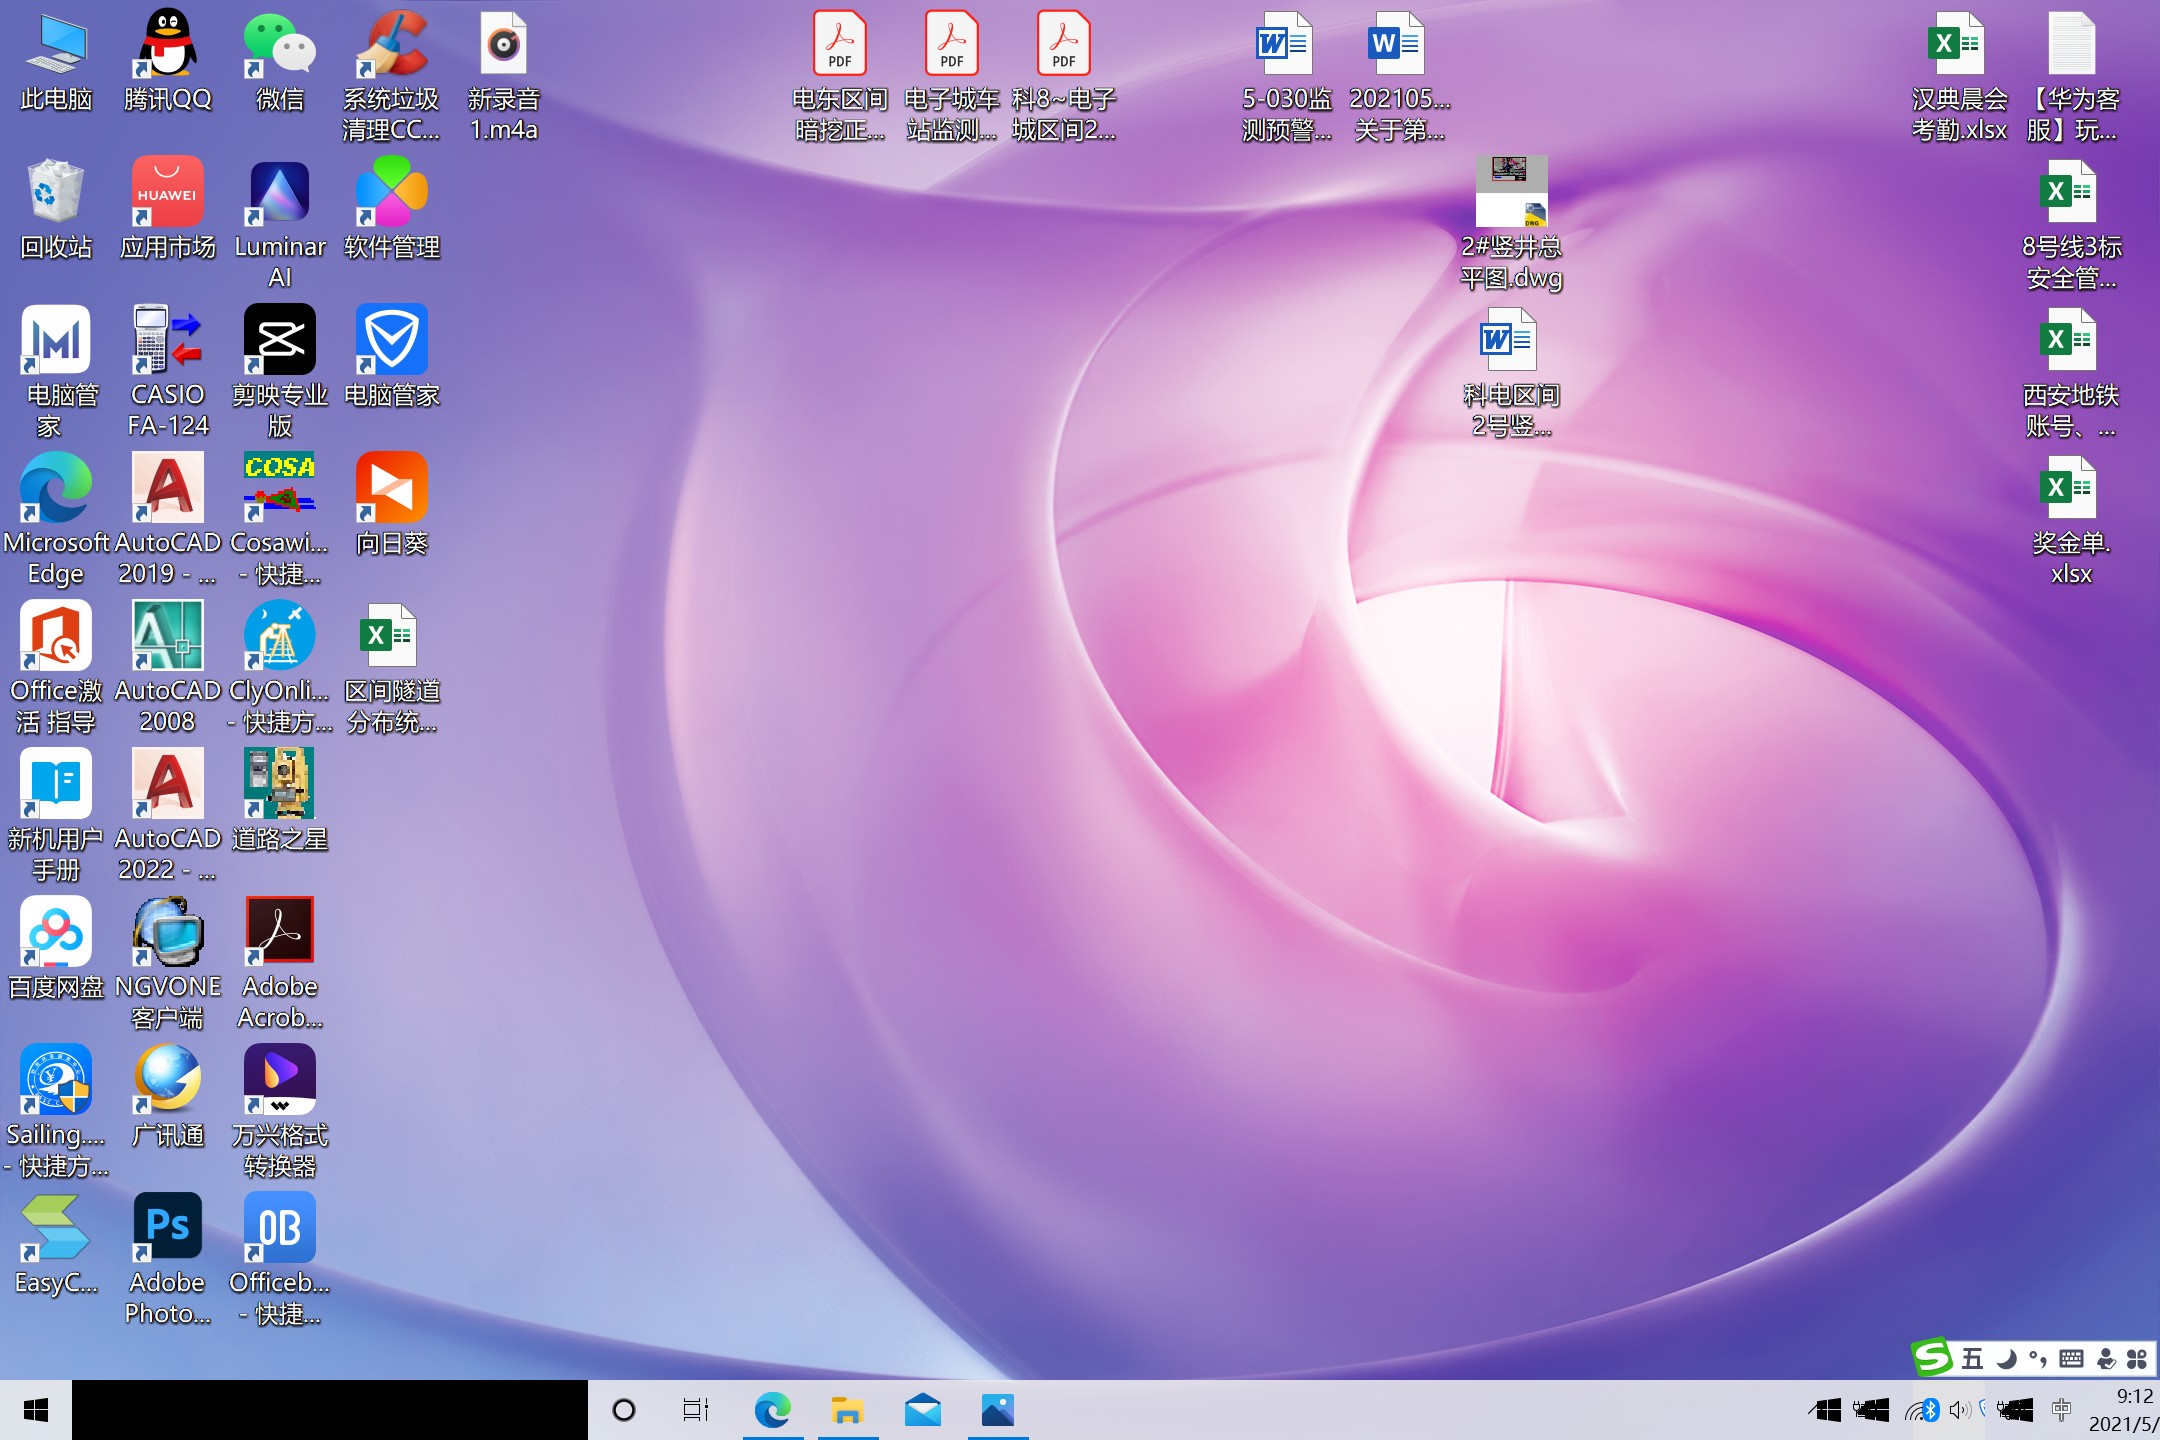The image size is (2160, 1440).
Task: Select the 软件管理 colorful clover icon
Action: [x=391, y=210]
